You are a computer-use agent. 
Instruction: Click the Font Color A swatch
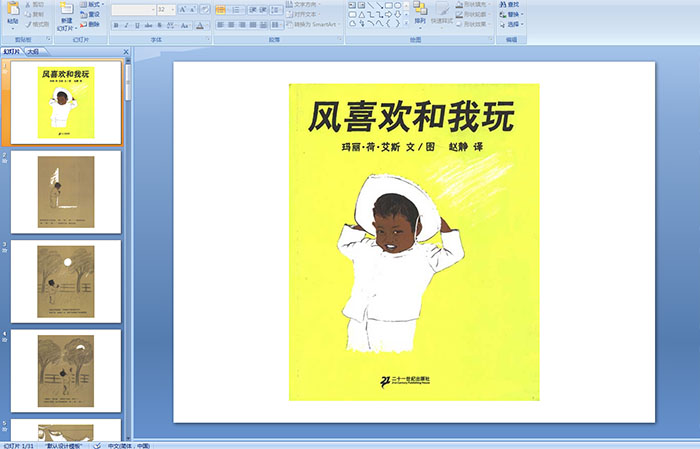coord(200,25)
